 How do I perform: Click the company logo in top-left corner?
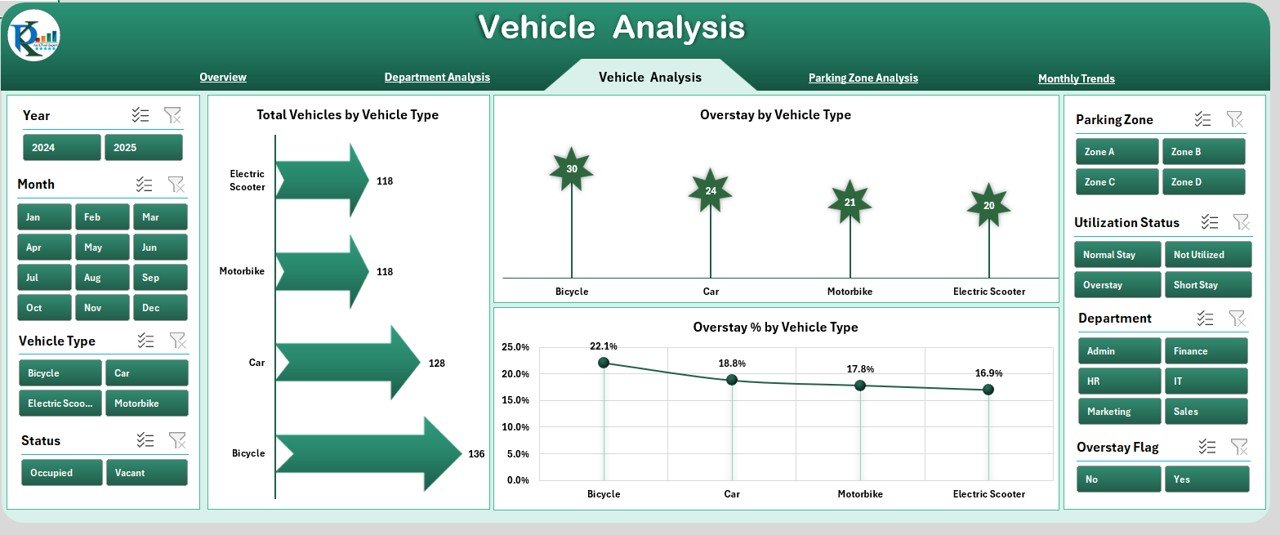[33, 36]
